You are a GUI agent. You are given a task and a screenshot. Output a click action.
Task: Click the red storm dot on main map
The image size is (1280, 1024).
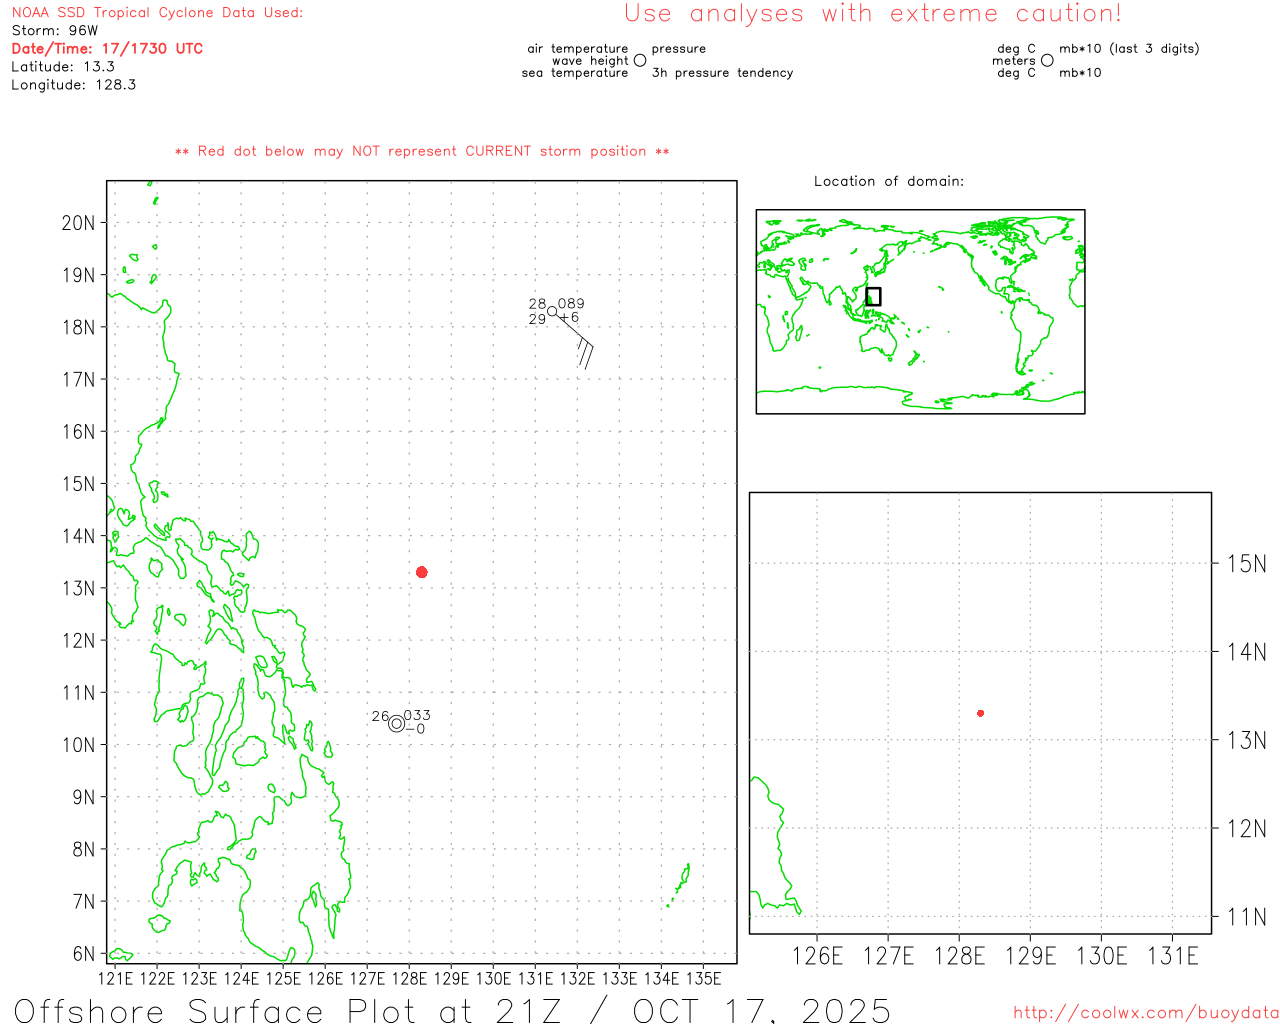(422, 572)
